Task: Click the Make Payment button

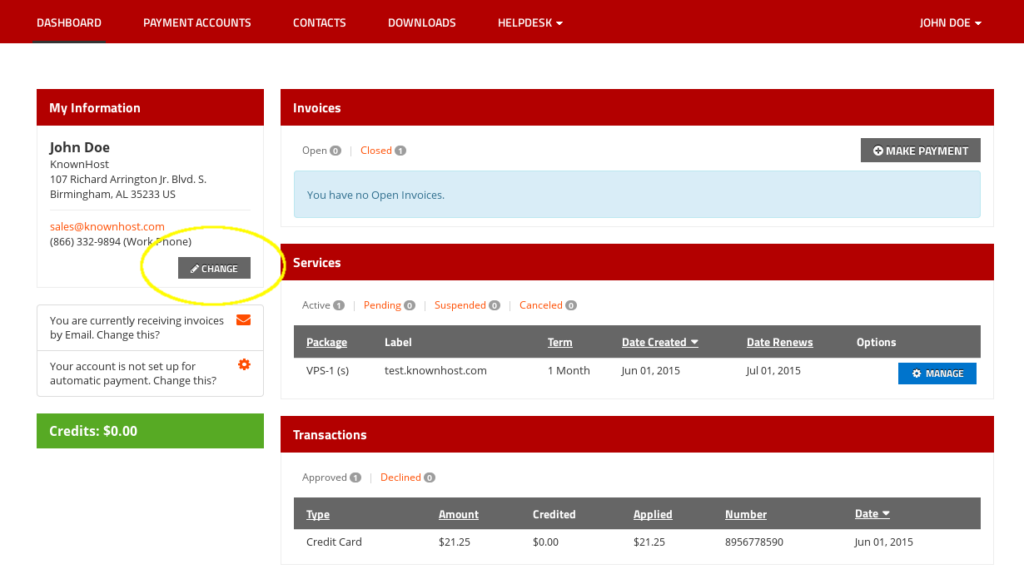Action: [920, 150]
